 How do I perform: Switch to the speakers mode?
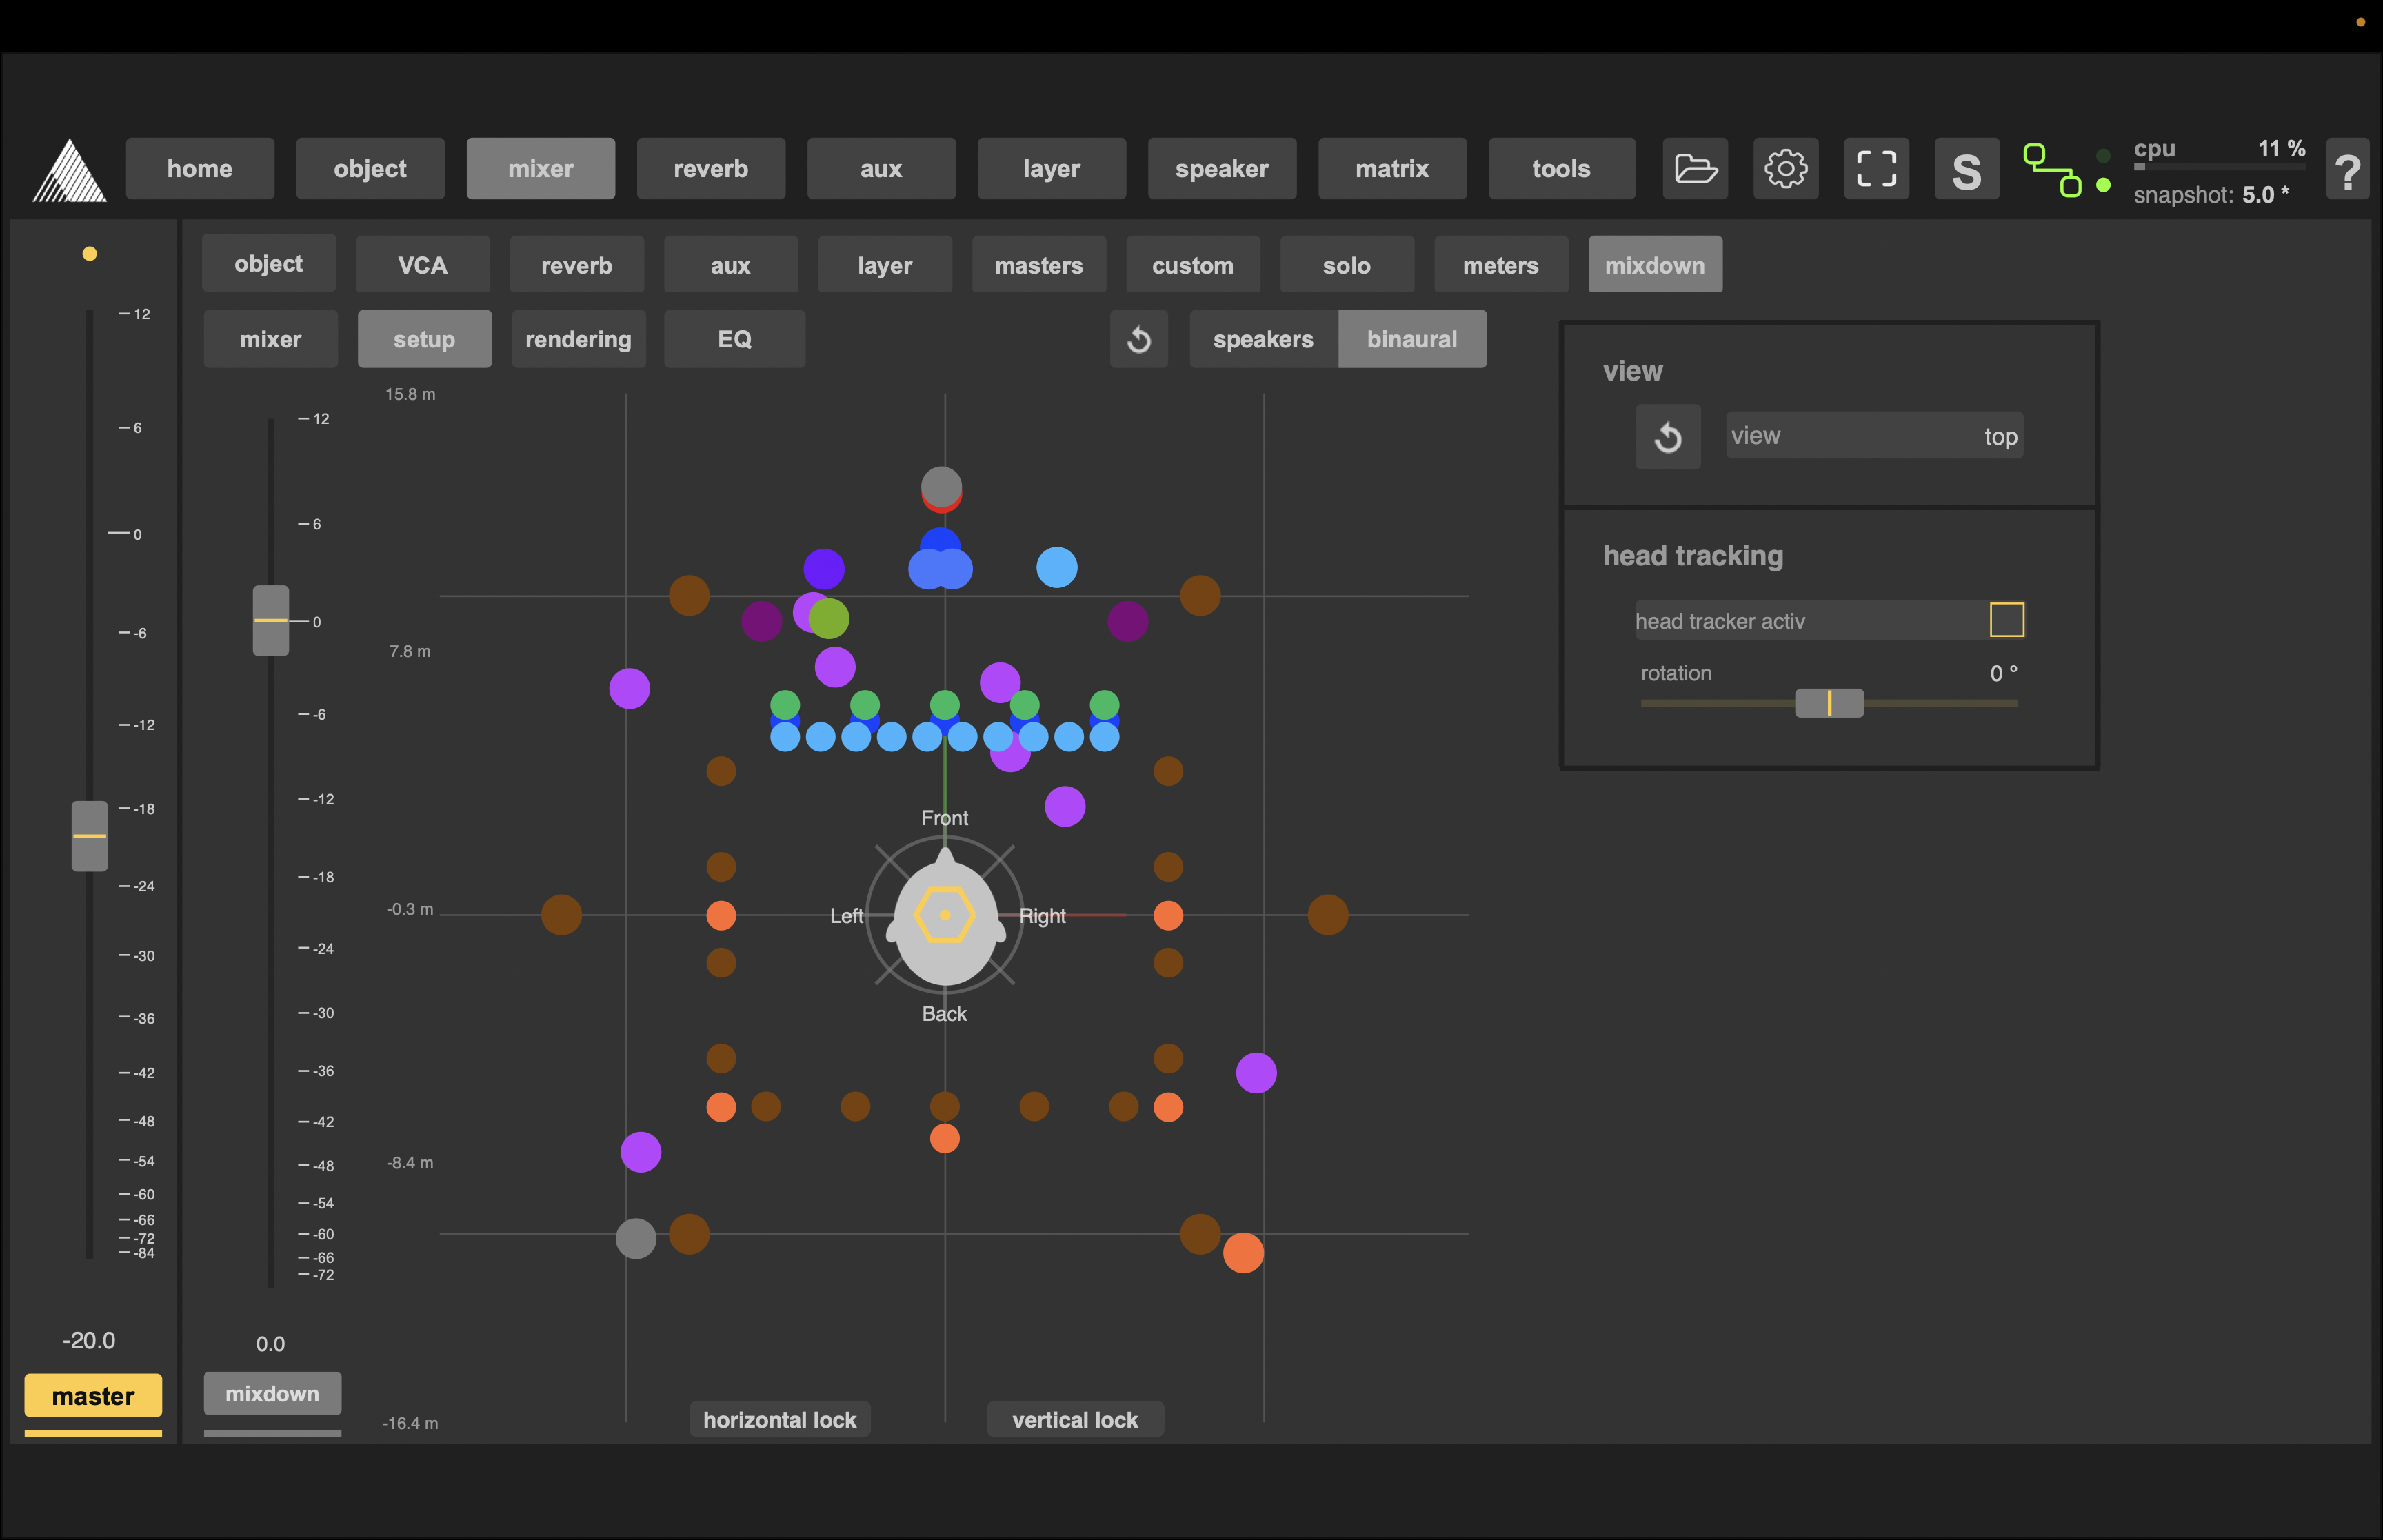pos(1262,340)
